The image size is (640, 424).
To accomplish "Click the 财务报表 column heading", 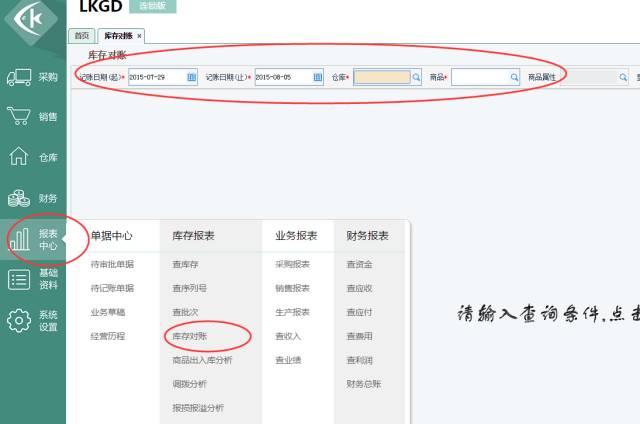I will (x=367, y=235).
